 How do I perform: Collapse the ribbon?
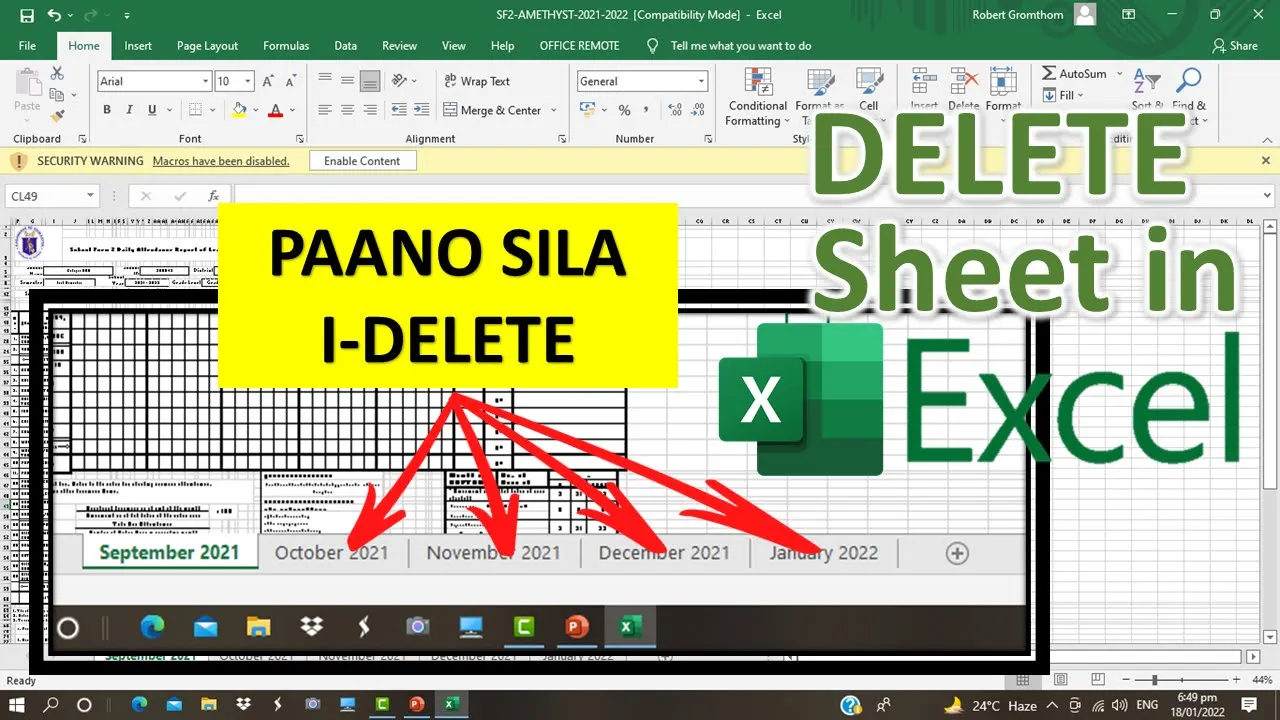click(1266, 139)
